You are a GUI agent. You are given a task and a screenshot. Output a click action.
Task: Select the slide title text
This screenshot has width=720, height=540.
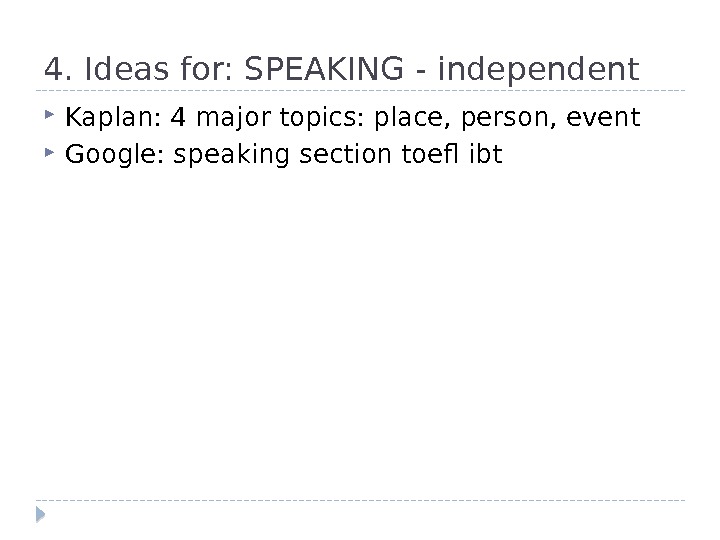pos(341,70)
